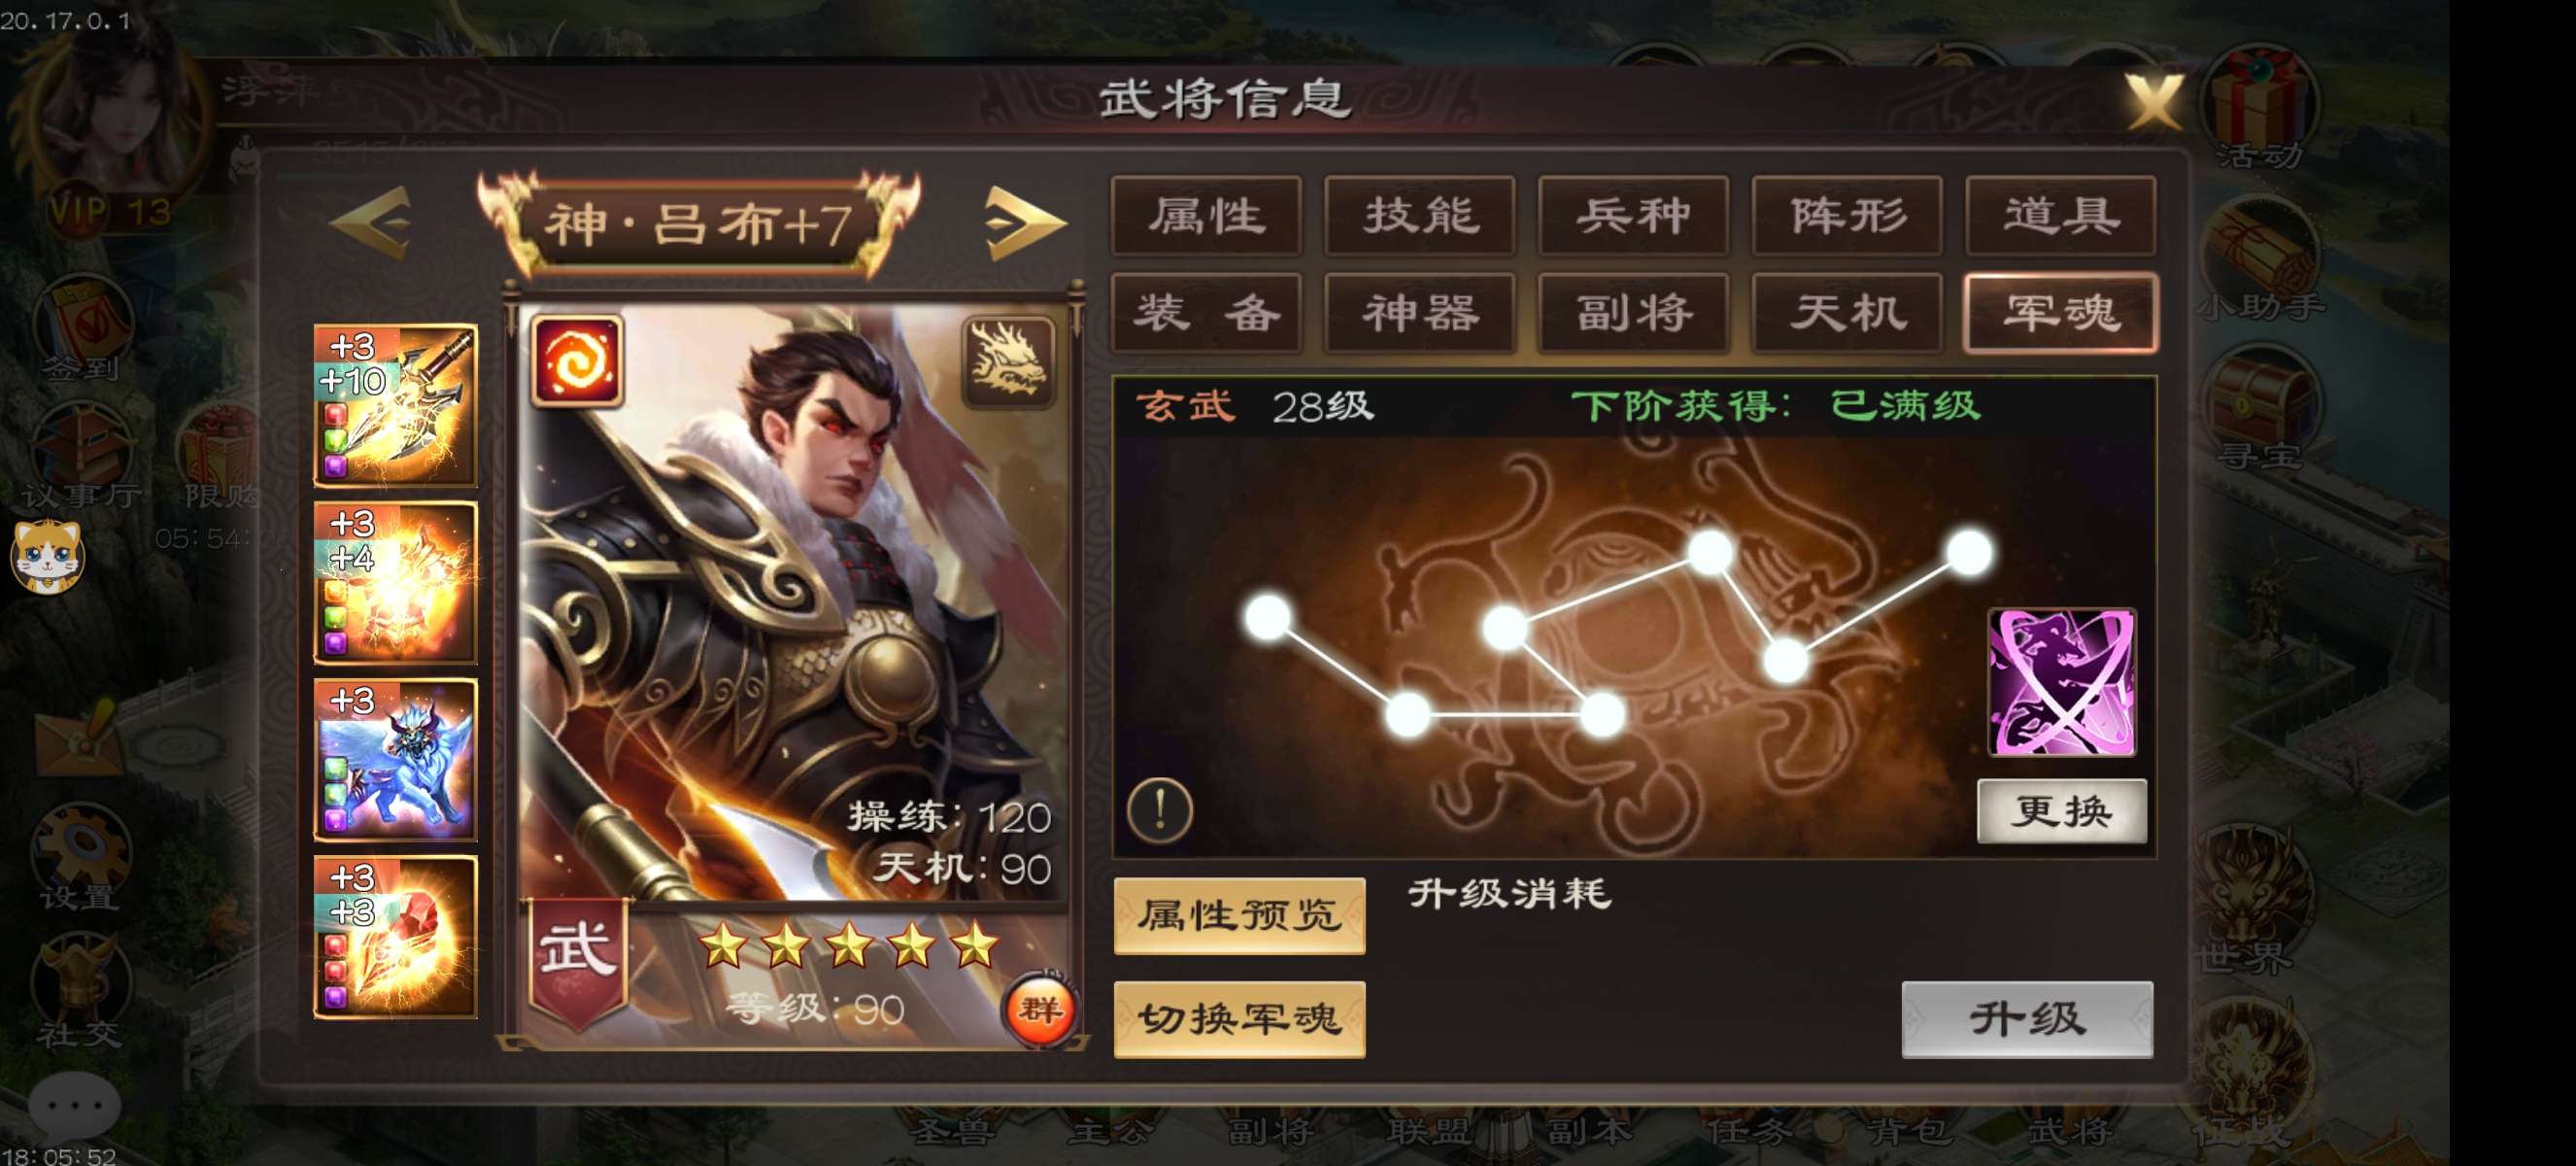Click the exclamation info icon
Screen dimensions: 2576x1166
coord(1159,808)
